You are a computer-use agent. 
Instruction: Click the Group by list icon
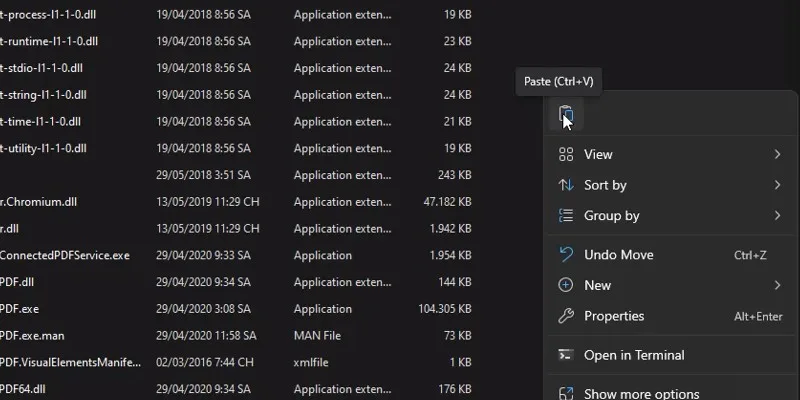565,216
